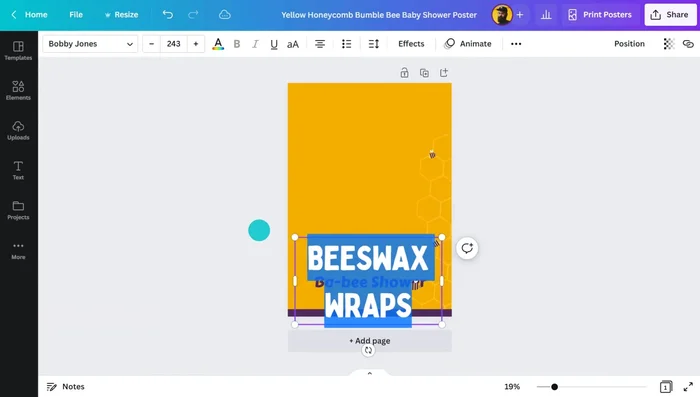The image size is (700, 397).
Task: Open the page grid view icon
Action: tap(666, 387)
